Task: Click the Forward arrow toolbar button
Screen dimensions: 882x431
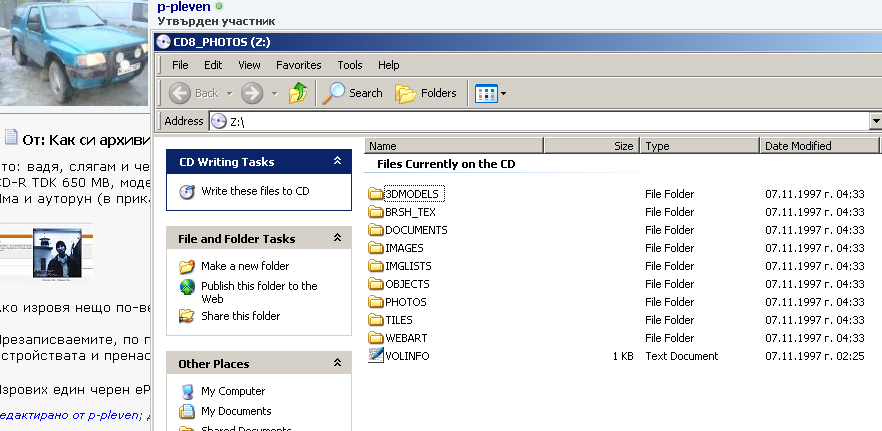Action: click(251, 93)
